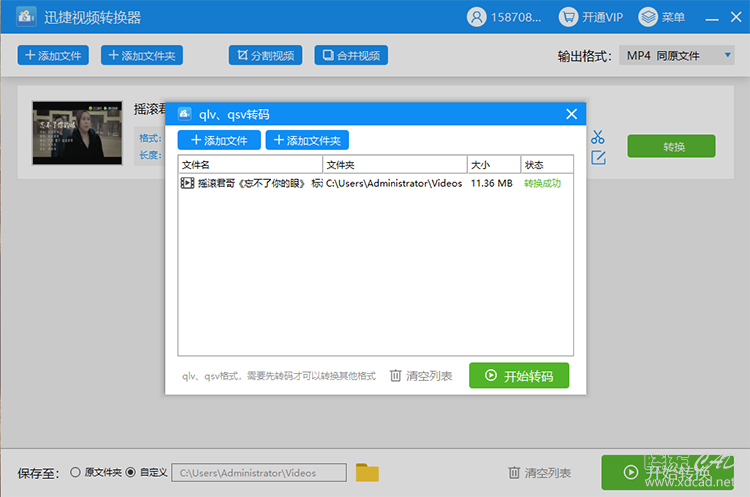Minimize the main window
The image size is (750, 497).
point(712,18)
